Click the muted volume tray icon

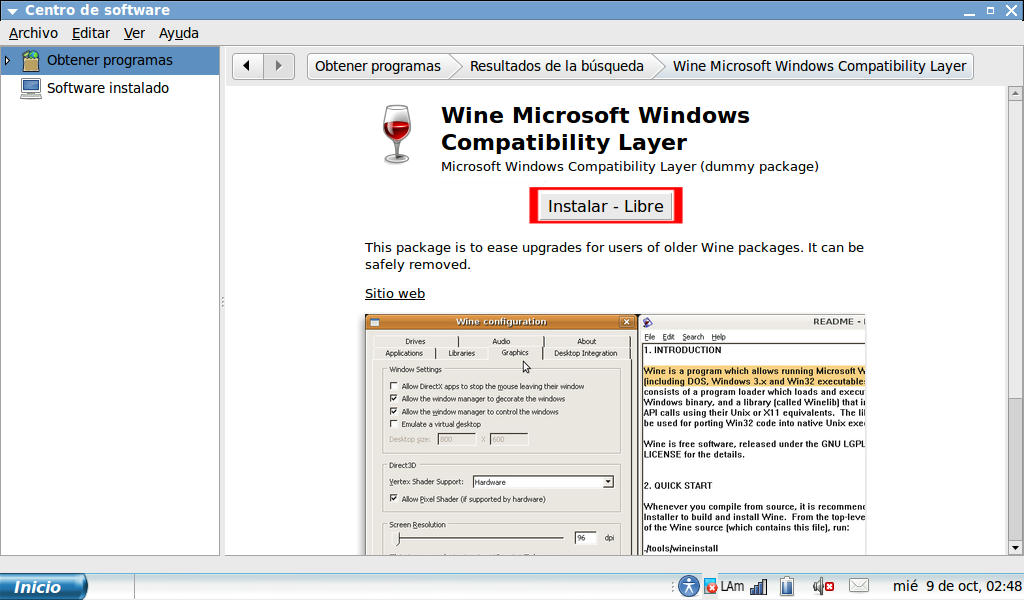823,586
